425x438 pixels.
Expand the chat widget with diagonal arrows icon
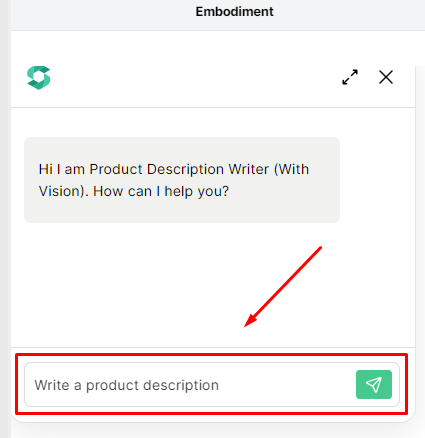(x=350, y=77)
